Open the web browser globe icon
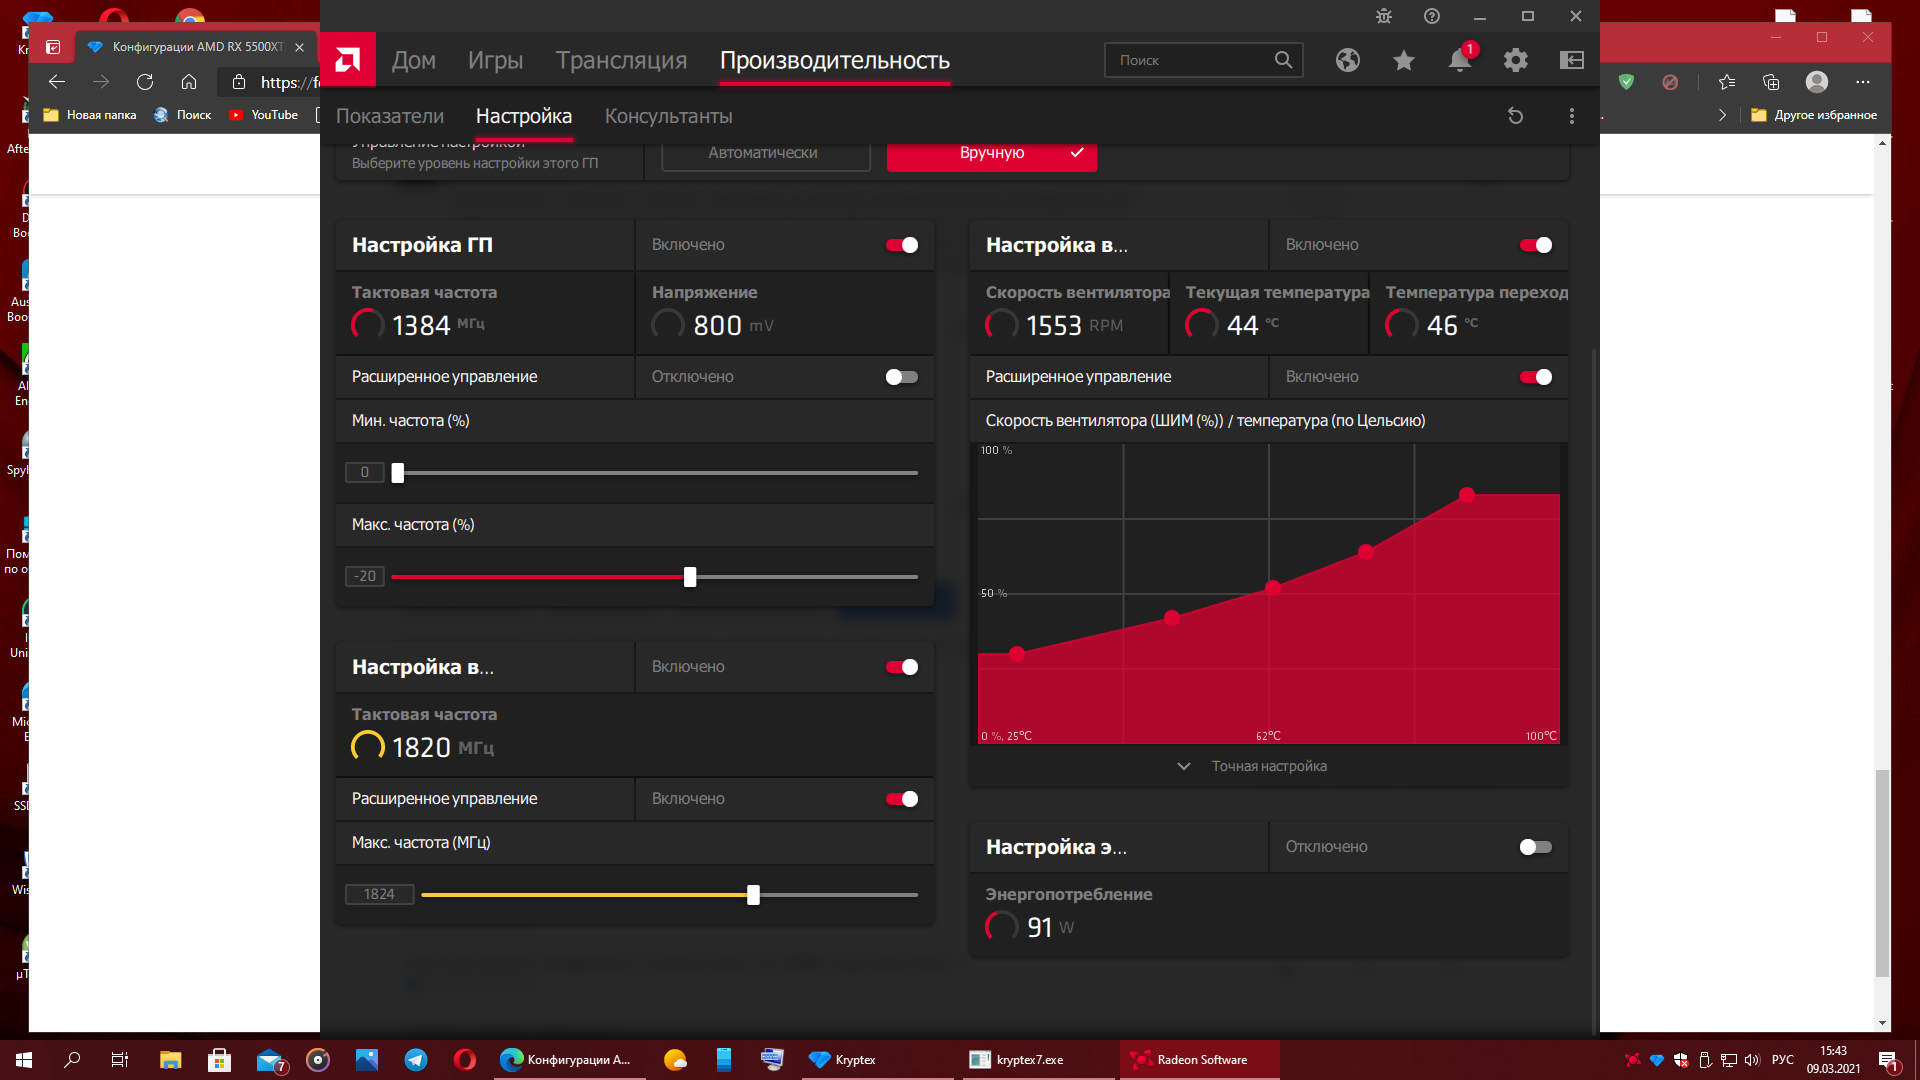 click(x=1348, y=60)
